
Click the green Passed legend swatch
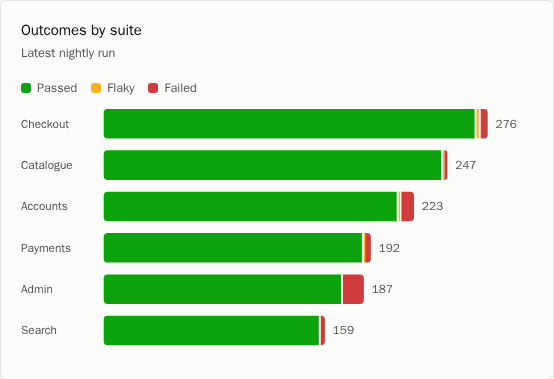[26, 88]
